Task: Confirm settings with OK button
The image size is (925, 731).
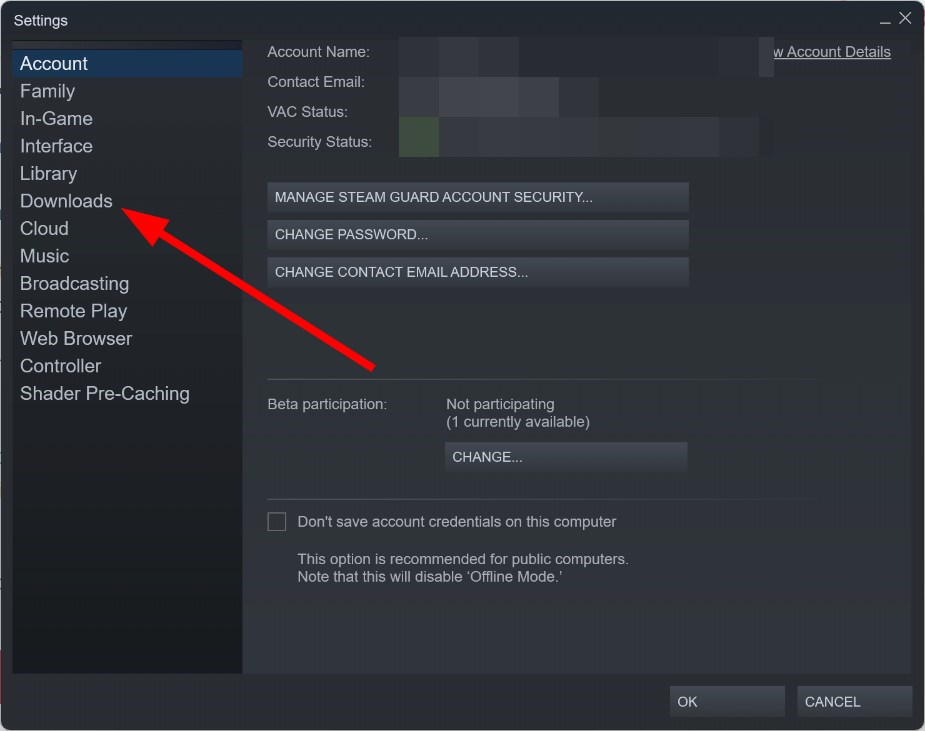Action: (x=727, y=702)
